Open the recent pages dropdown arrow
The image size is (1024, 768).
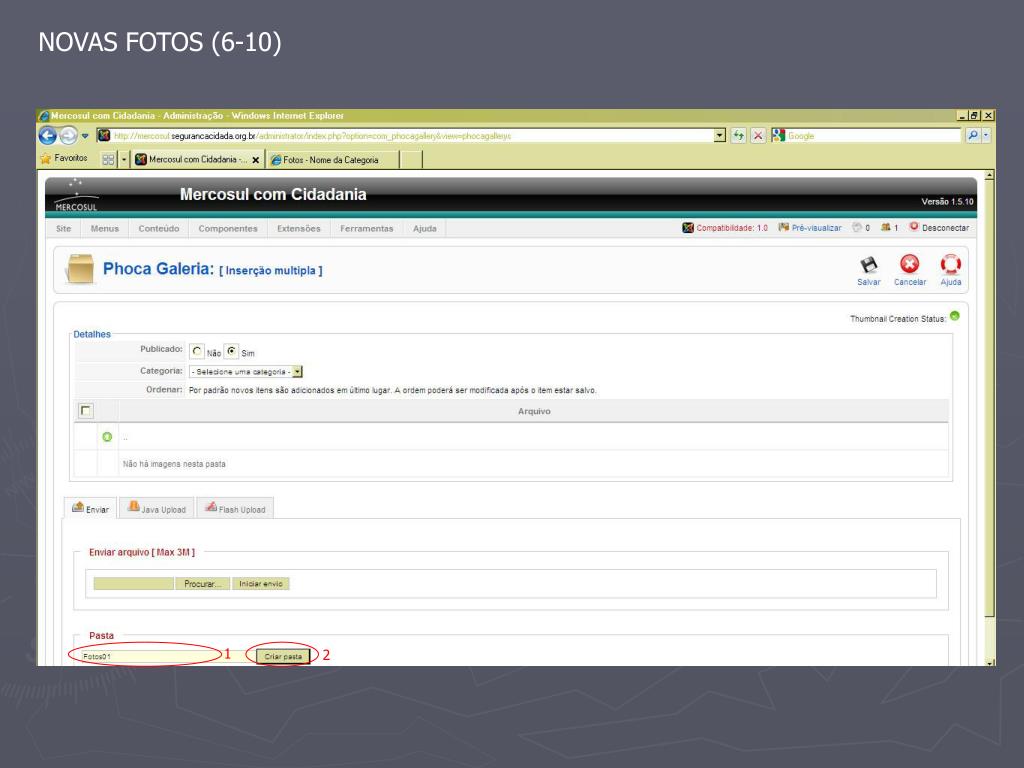85,136
